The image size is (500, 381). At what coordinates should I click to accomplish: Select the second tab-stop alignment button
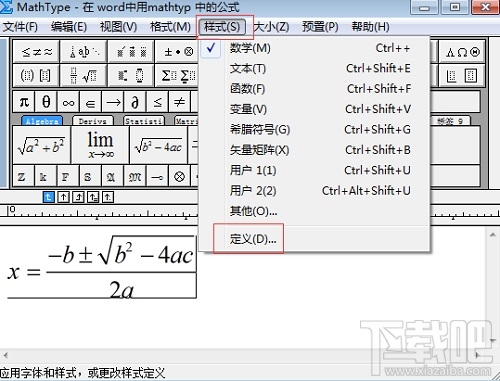(x=63, y=197)
